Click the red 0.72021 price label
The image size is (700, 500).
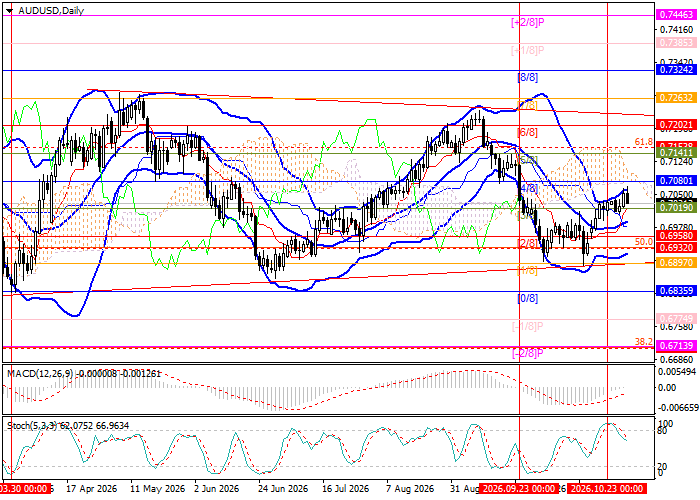(x=676, y=125)
